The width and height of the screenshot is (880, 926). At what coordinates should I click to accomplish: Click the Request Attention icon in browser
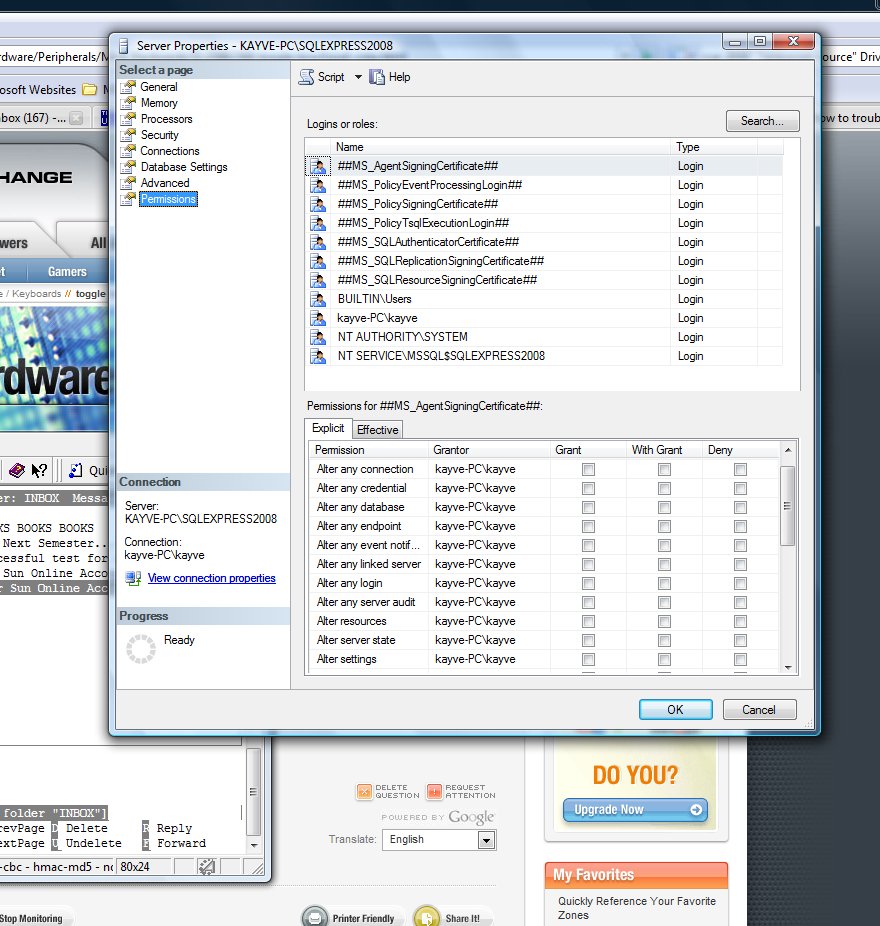click(434, 791)
